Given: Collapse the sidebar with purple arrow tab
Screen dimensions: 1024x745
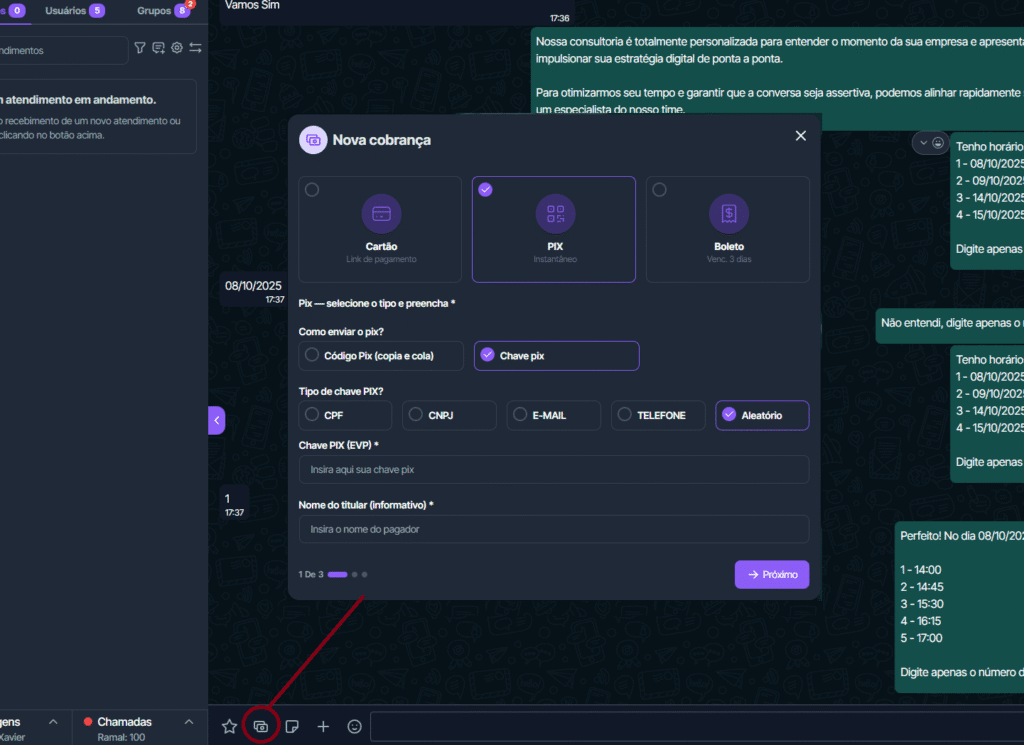Looking at the screenshot, I should (x=217, y=420).
